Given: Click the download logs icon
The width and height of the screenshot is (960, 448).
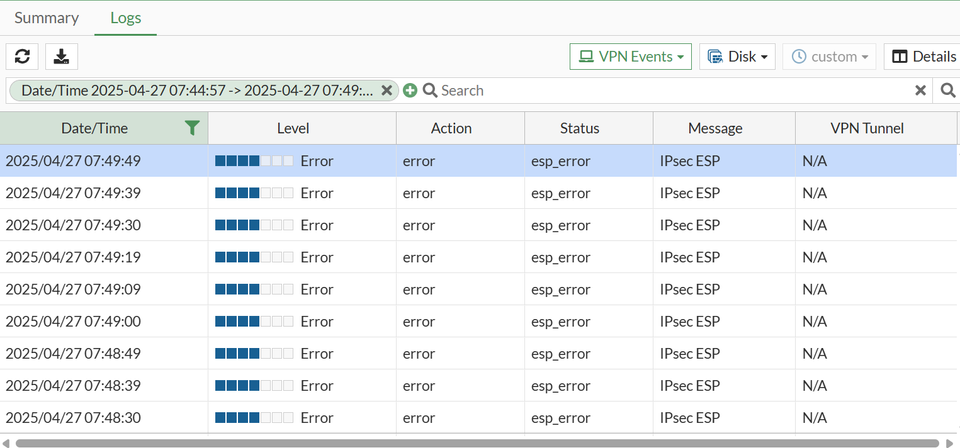Looking at the screenshot, I should [61, 57].
